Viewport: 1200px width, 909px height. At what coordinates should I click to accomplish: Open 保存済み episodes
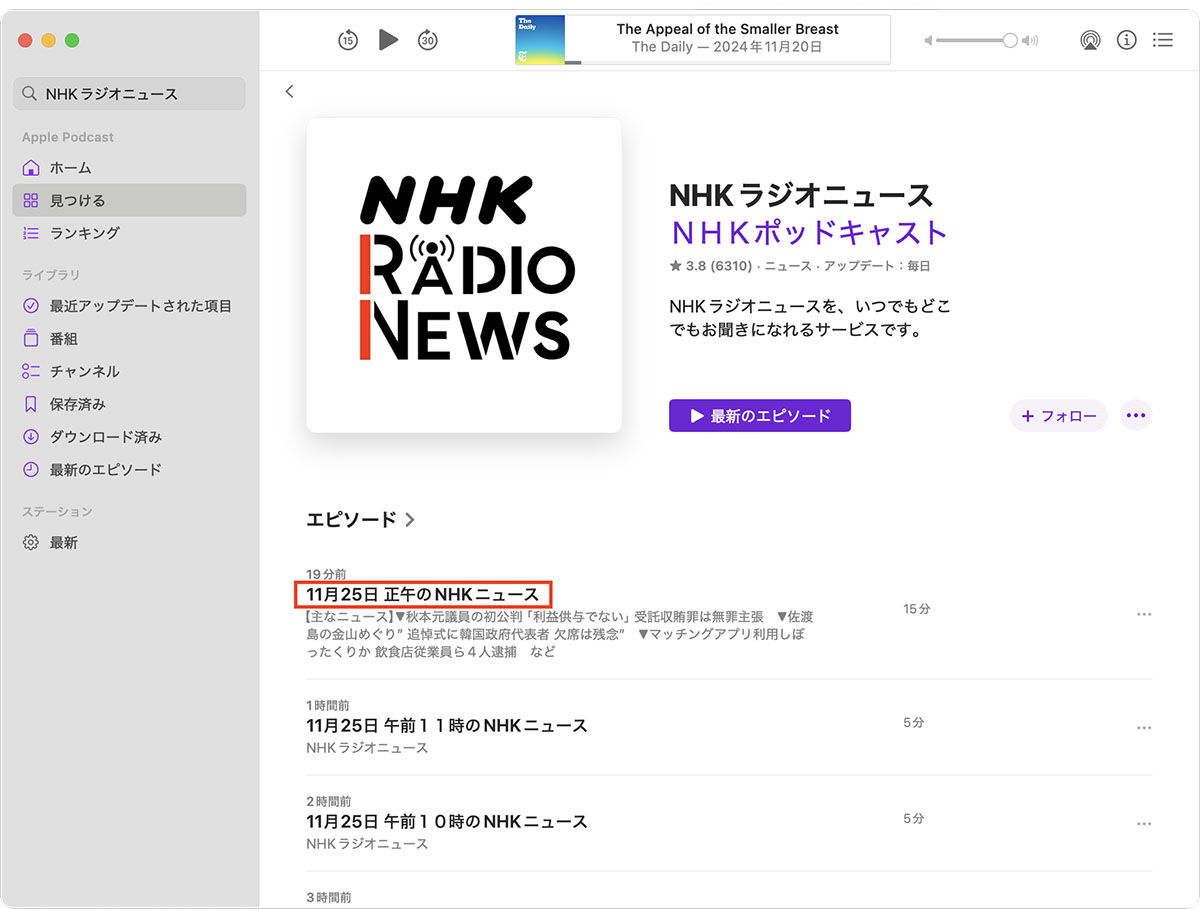click(129, 404)
